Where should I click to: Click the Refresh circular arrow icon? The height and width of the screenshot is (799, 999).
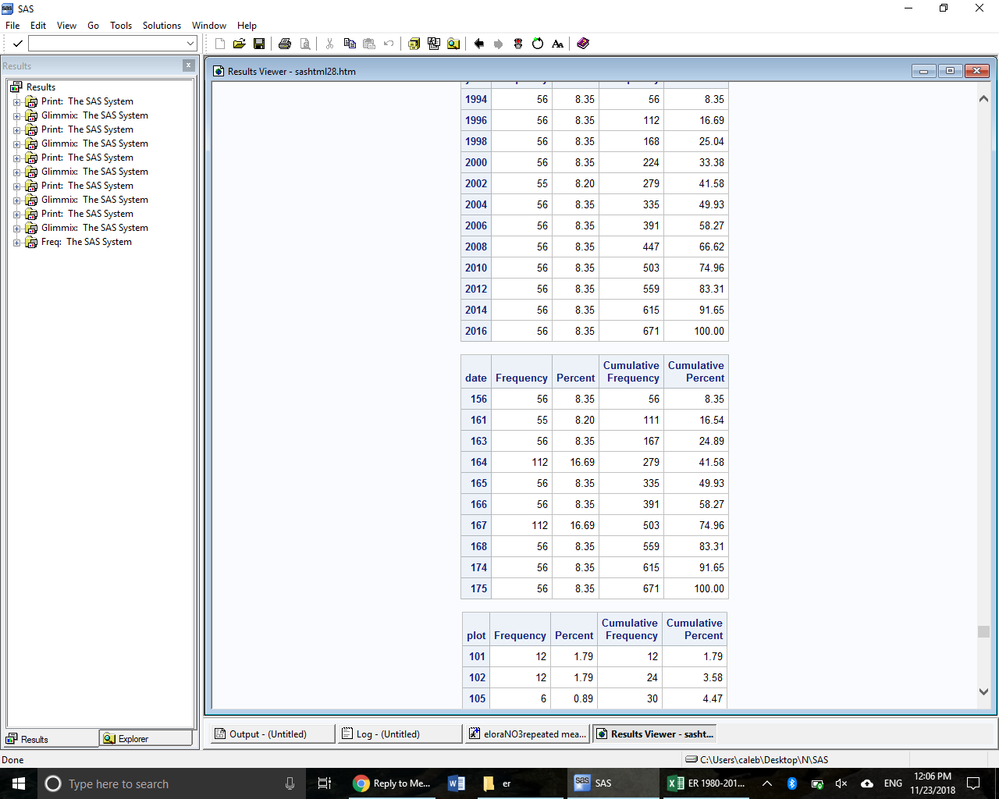click(x=537, y=44)
